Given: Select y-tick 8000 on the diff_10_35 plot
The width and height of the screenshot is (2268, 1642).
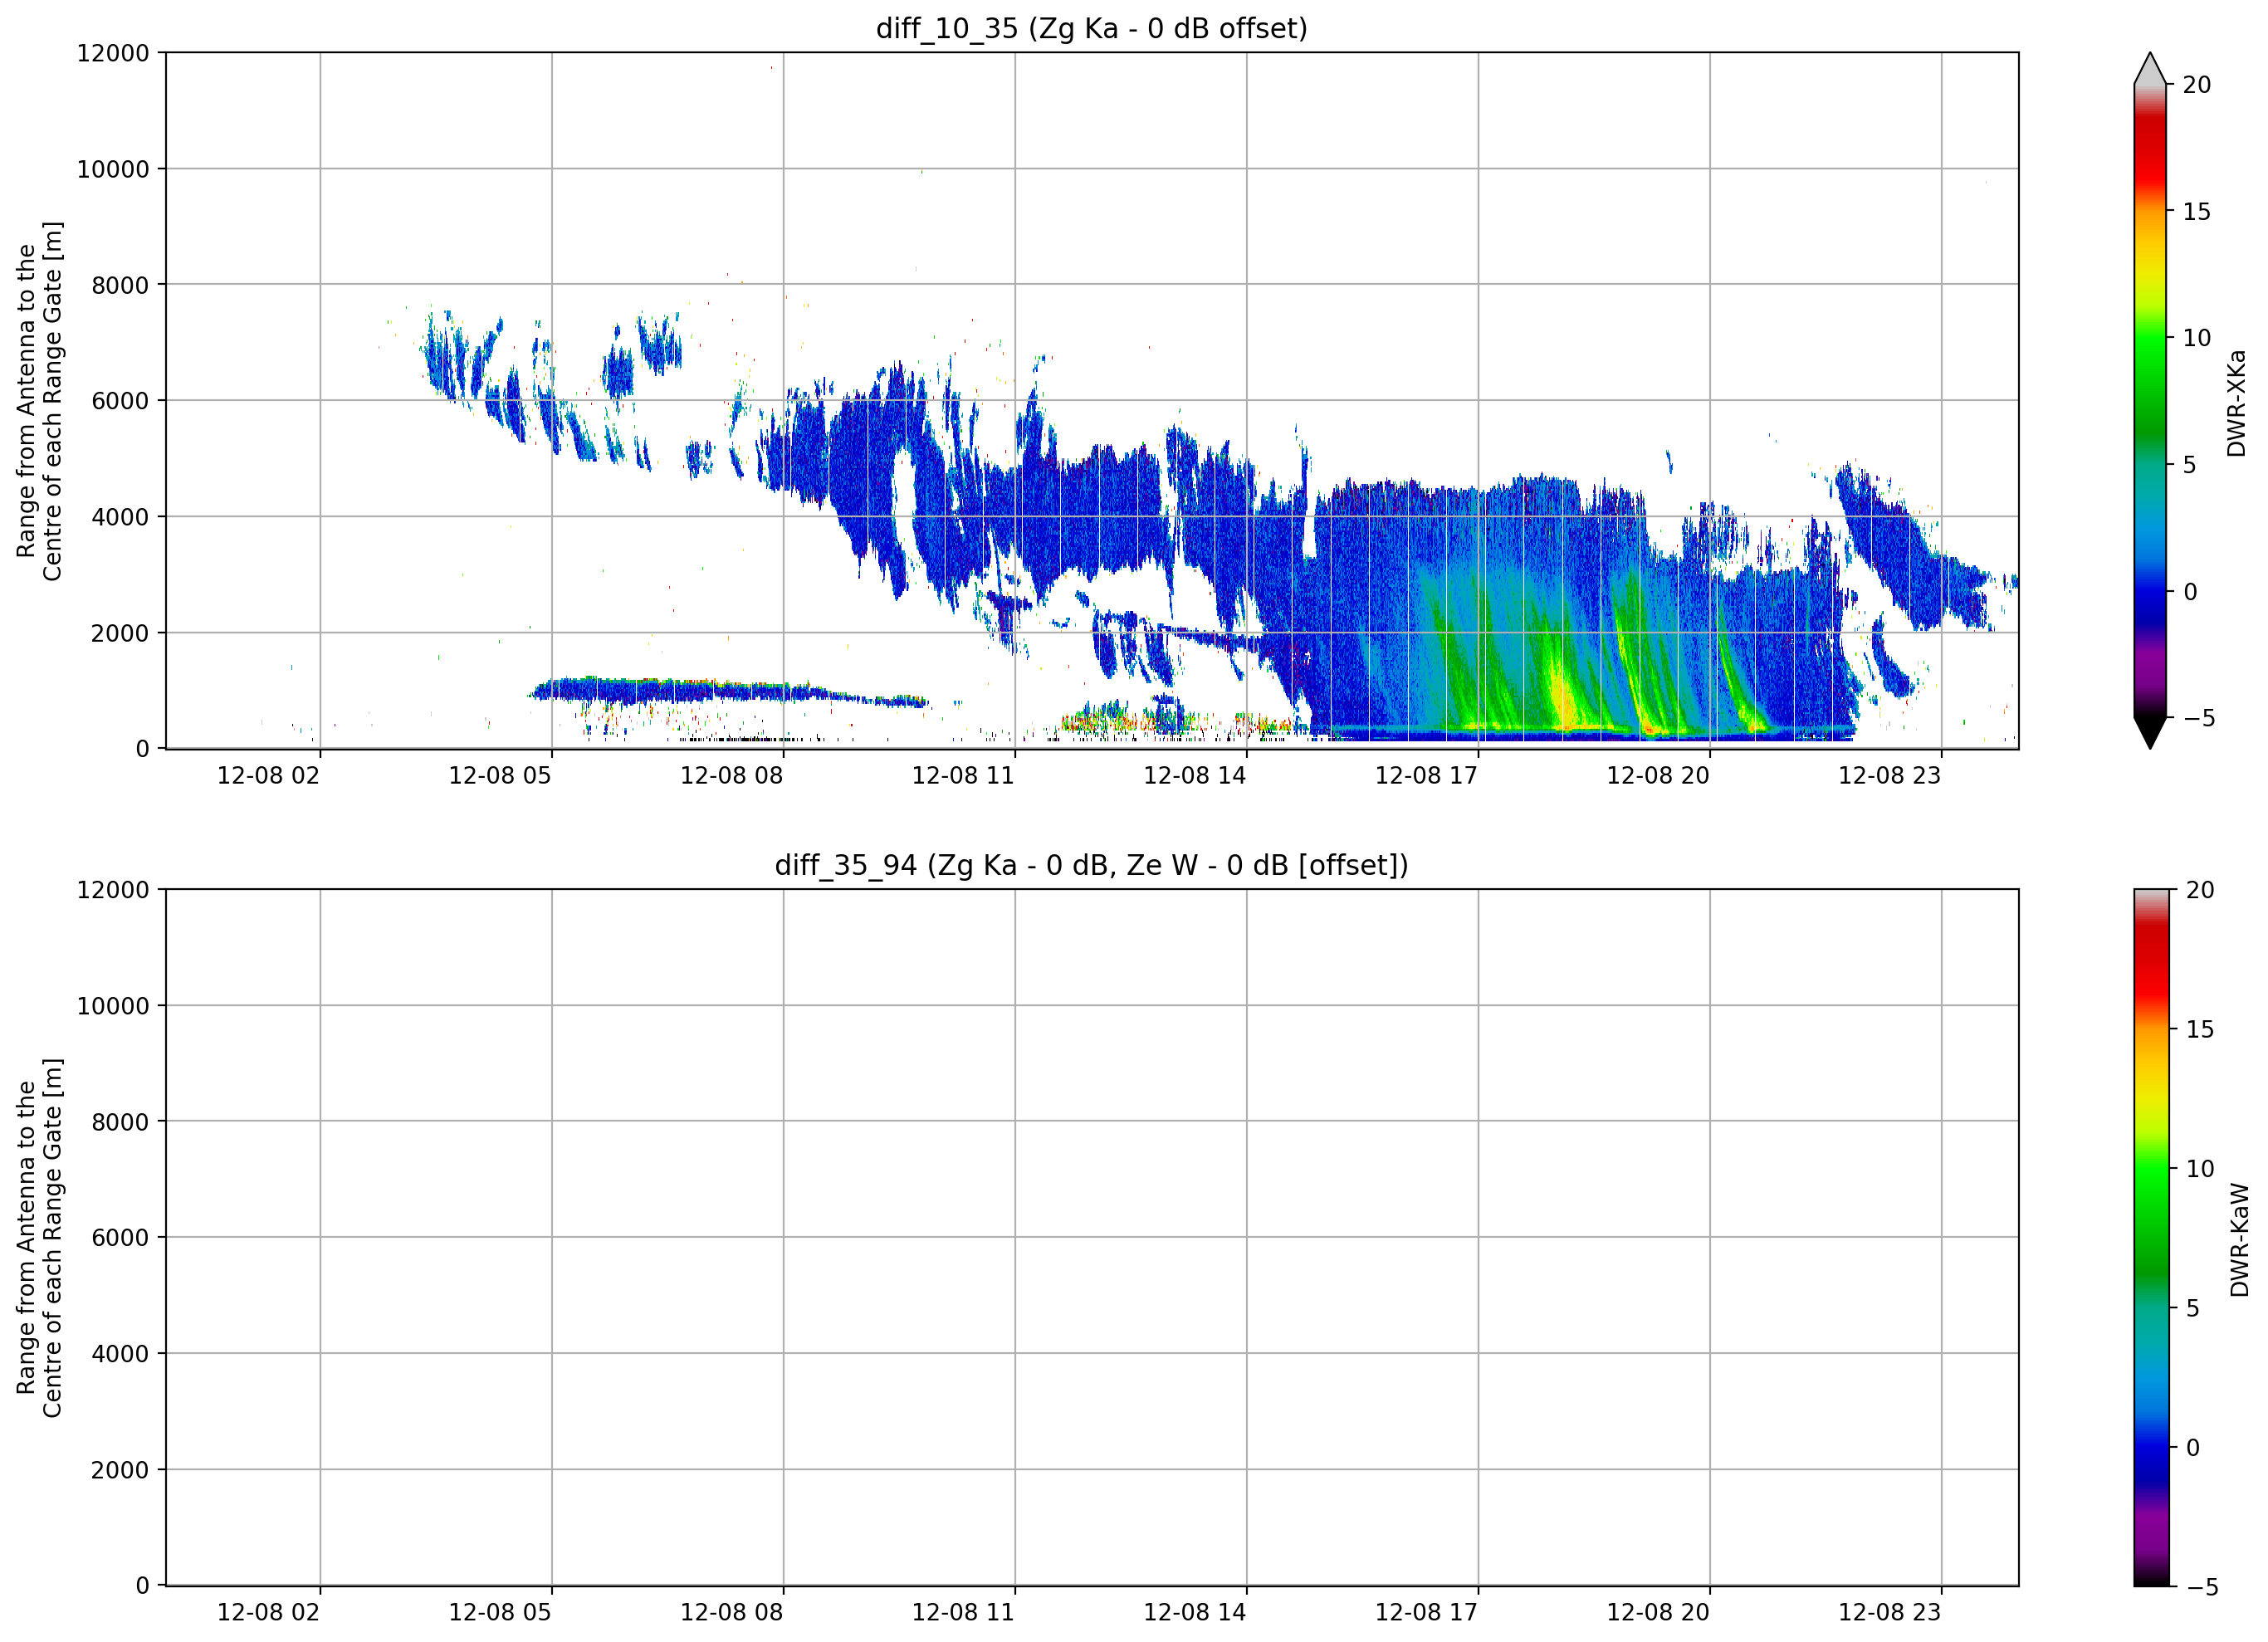Looking at the screenshot, I should tap(120, 286).
